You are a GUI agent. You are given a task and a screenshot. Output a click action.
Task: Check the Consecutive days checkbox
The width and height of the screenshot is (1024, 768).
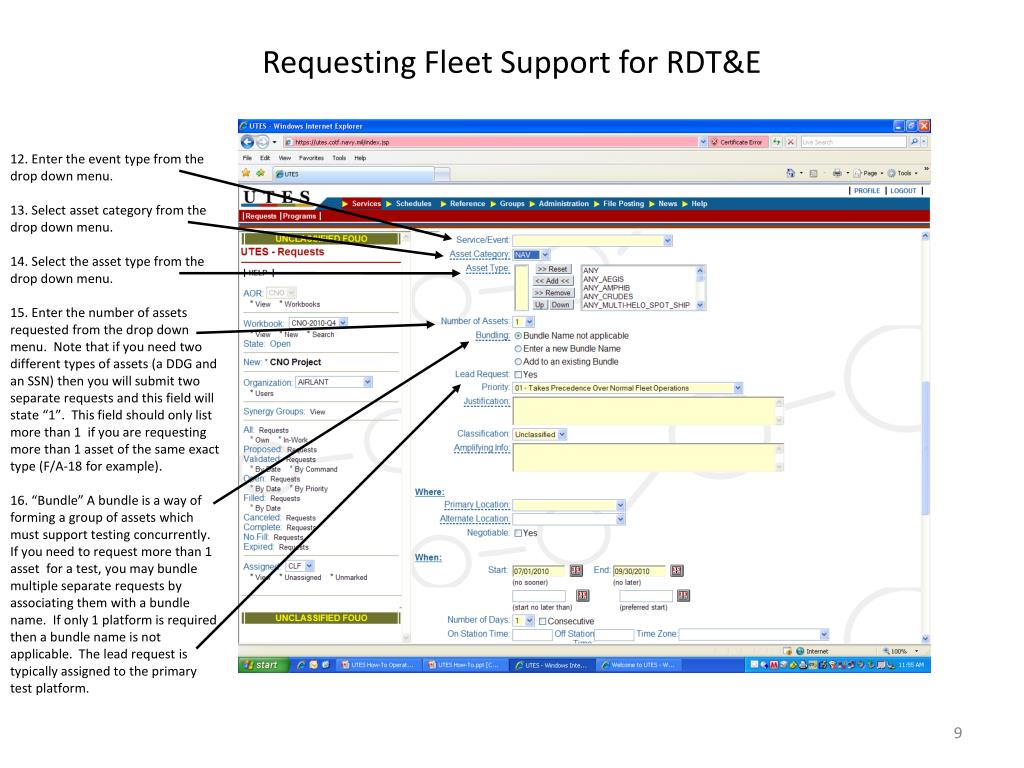[542, 621]
